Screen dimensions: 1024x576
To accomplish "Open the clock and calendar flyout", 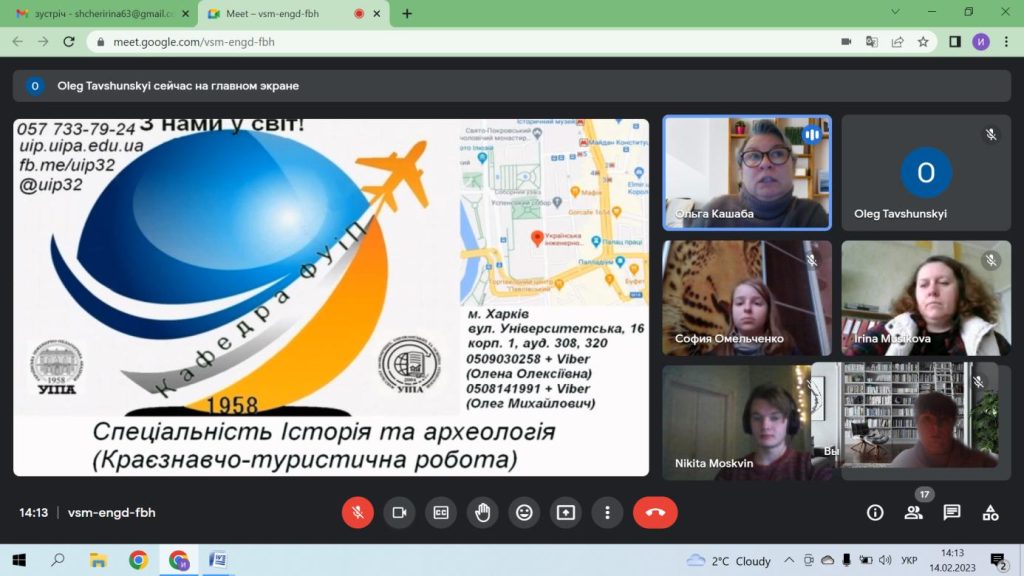I will pos(952,560).
